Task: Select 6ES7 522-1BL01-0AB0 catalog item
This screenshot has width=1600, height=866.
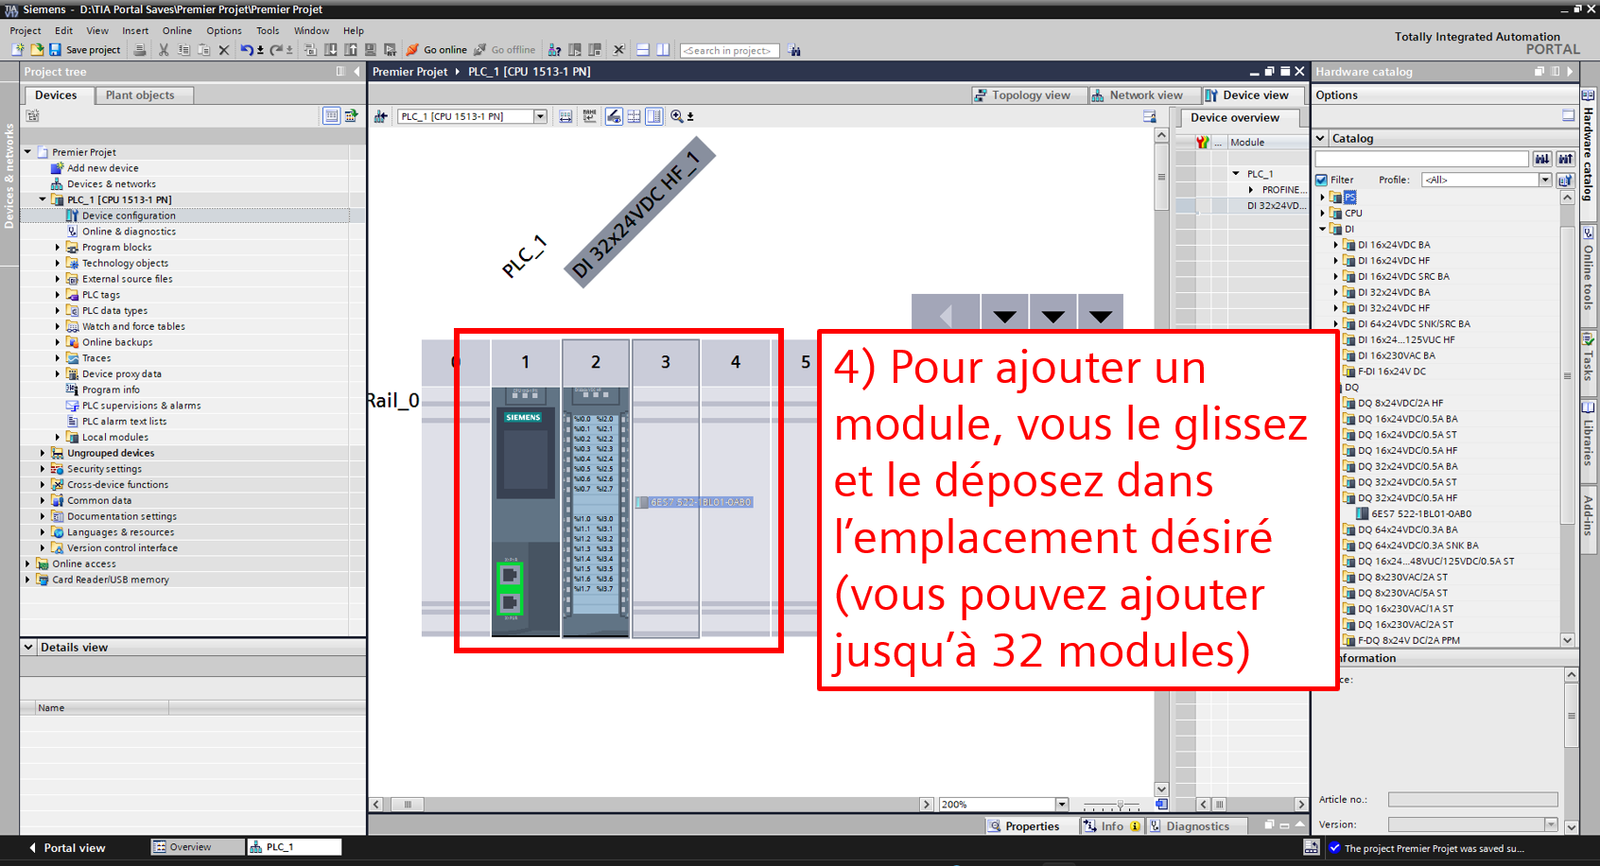Action: point(1421,514)
